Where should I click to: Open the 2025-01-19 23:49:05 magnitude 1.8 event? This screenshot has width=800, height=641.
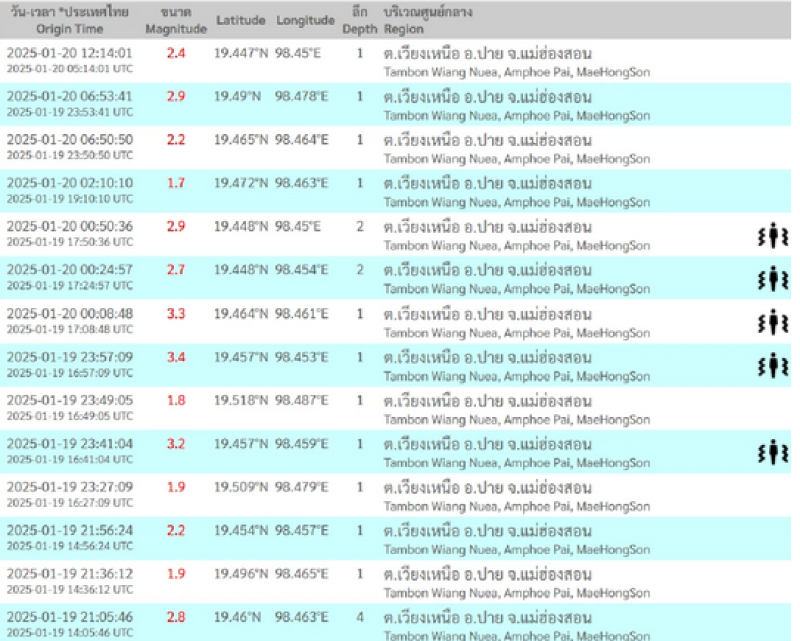coord(69,400)
